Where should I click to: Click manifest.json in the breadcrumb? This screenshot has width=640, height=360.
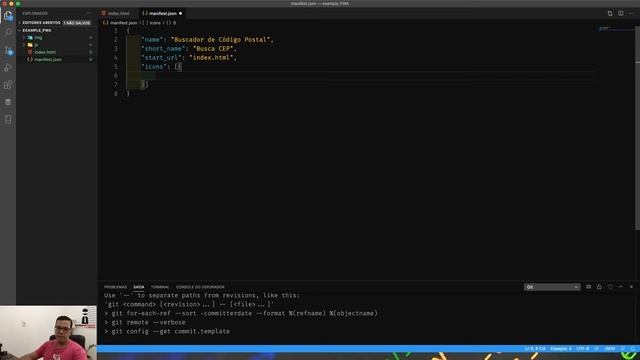(x=123, y=23)
